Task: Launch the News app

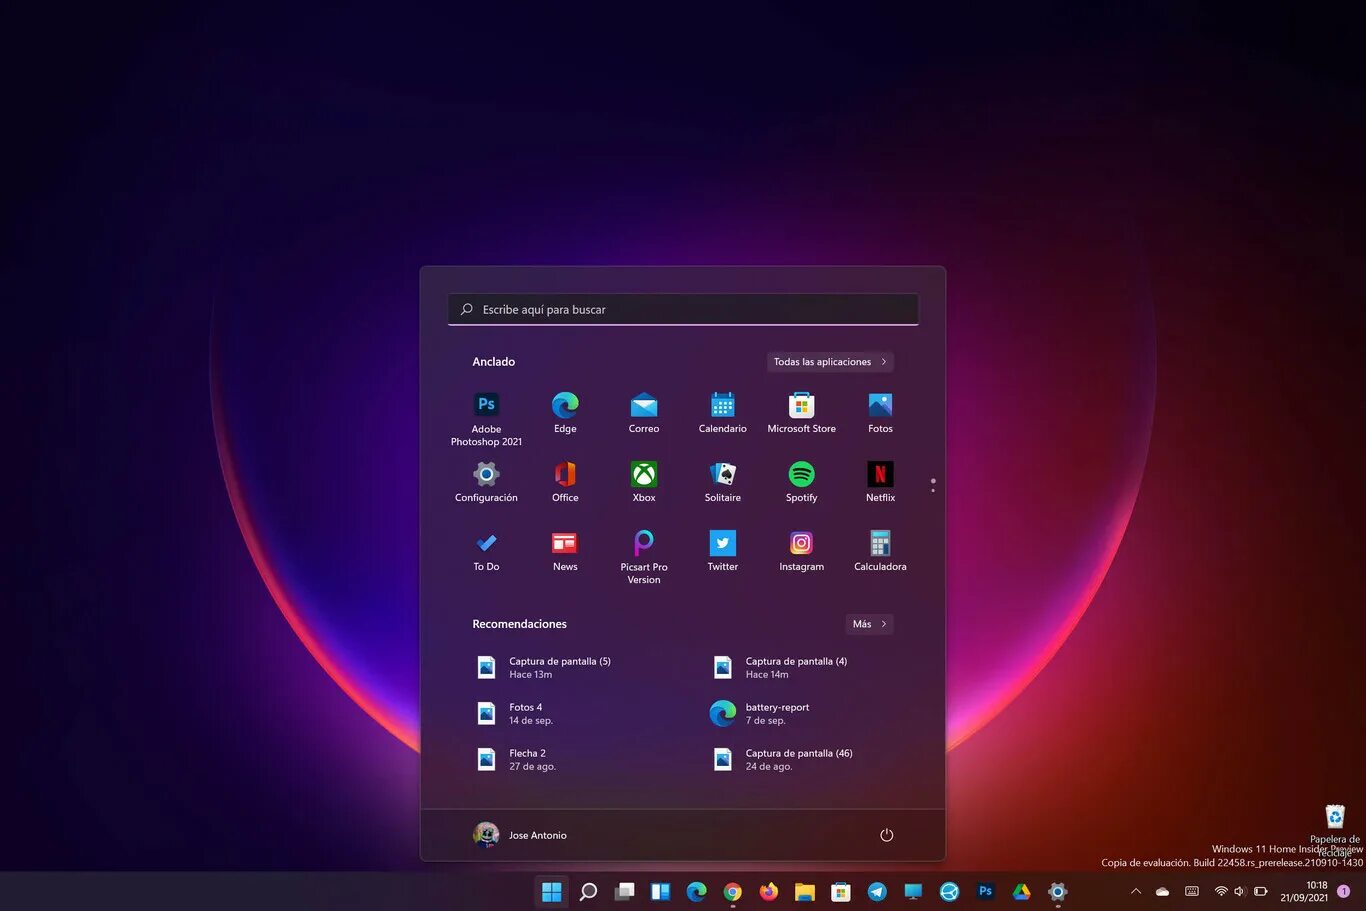Action: coord(565,550)
